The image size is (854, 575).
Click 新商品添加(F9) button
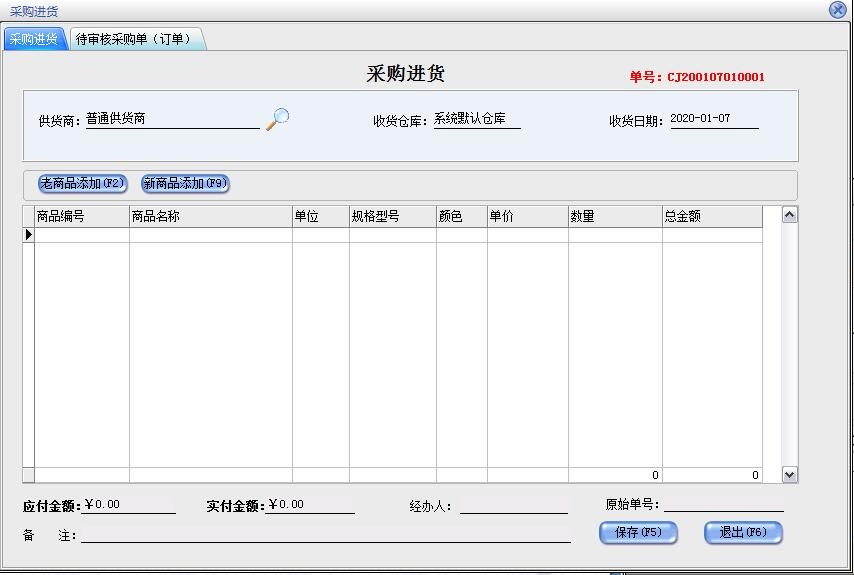pos(185,184)
